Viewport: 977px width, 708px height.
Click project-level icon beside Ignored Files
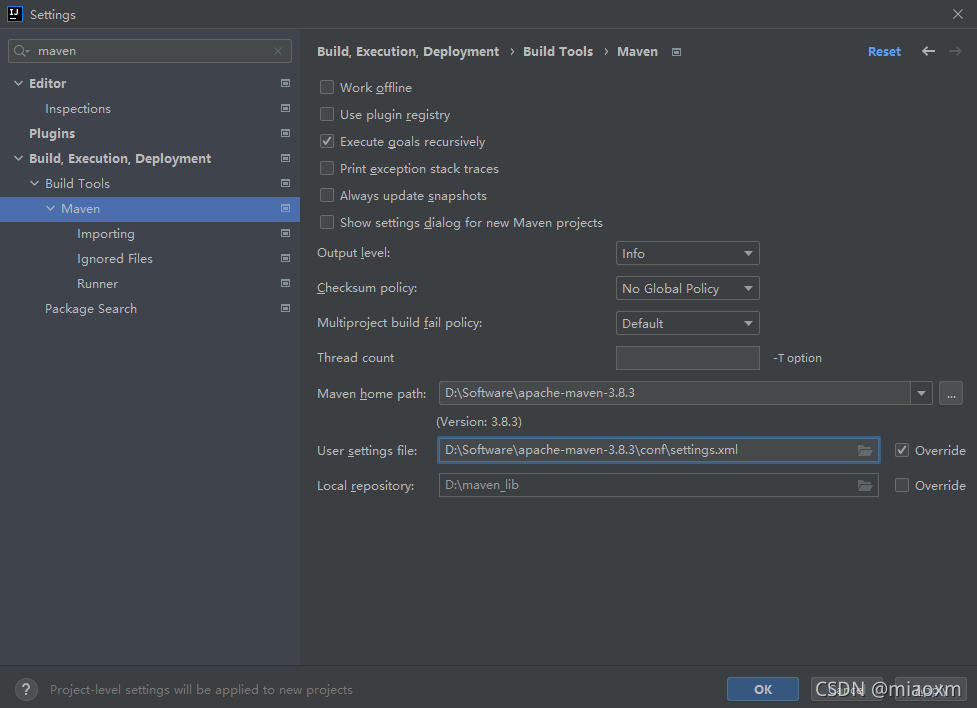[x=285, y=258]
